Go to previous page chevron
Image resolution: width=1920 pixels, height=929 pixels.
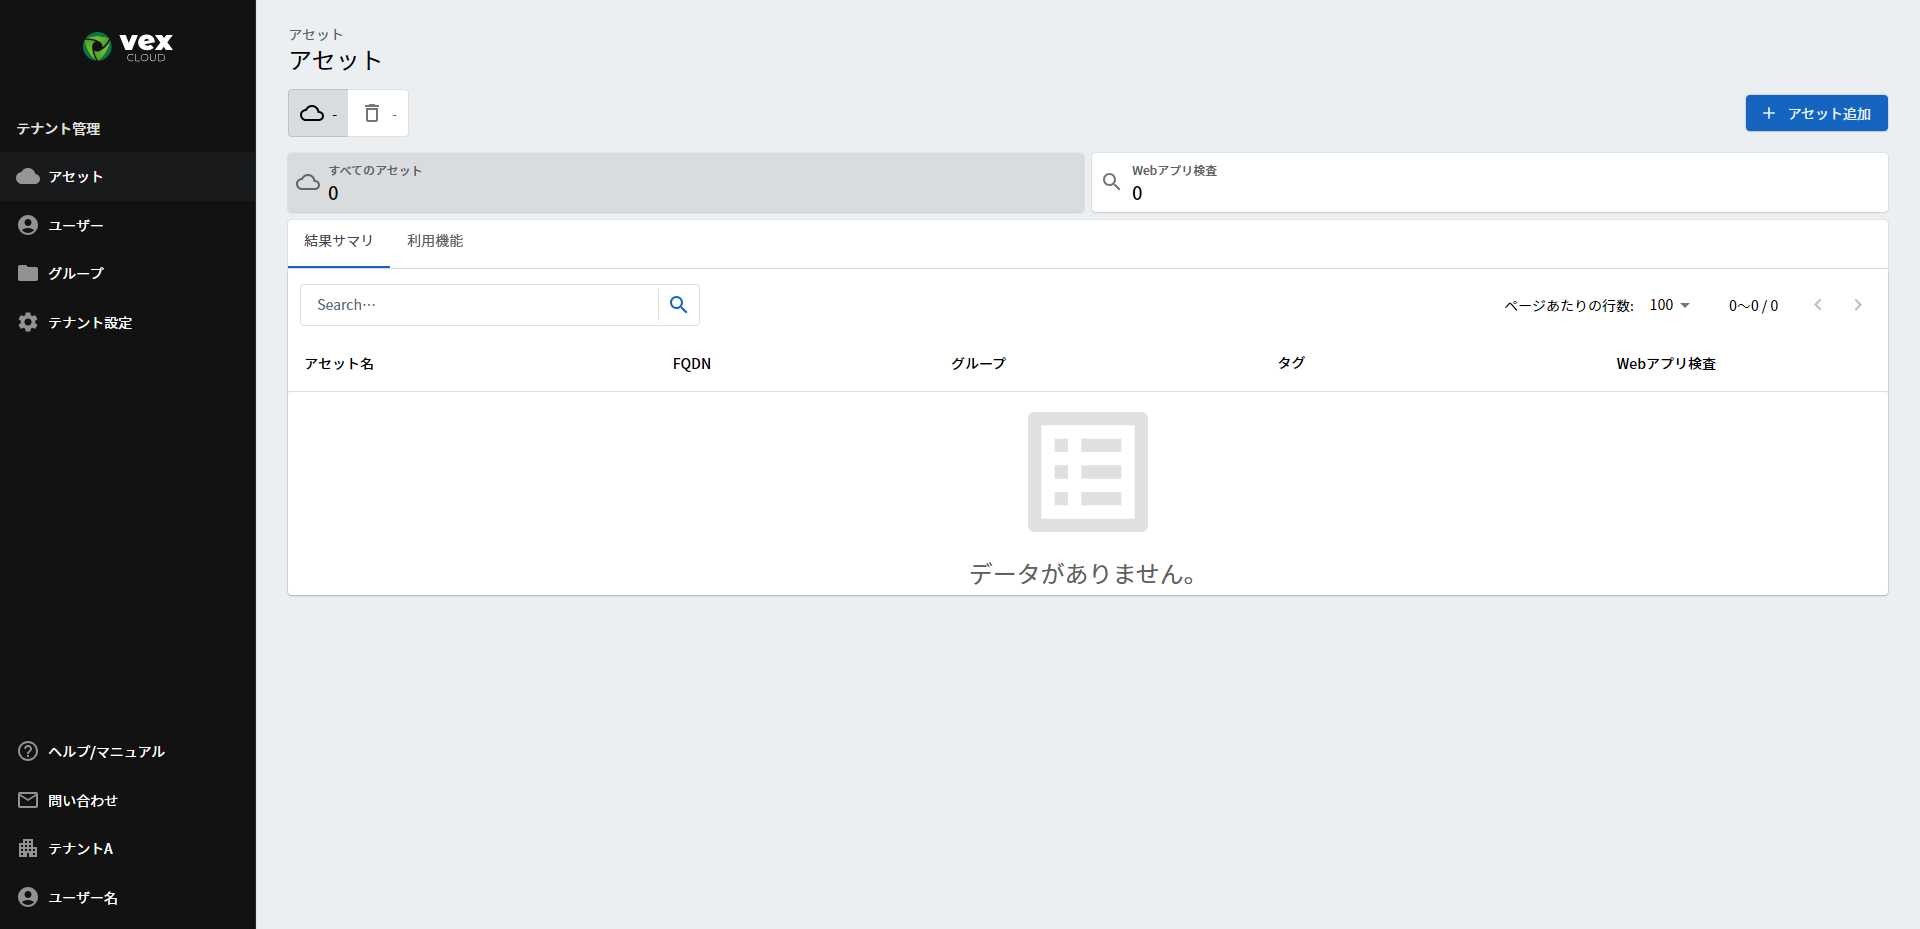1818,305
